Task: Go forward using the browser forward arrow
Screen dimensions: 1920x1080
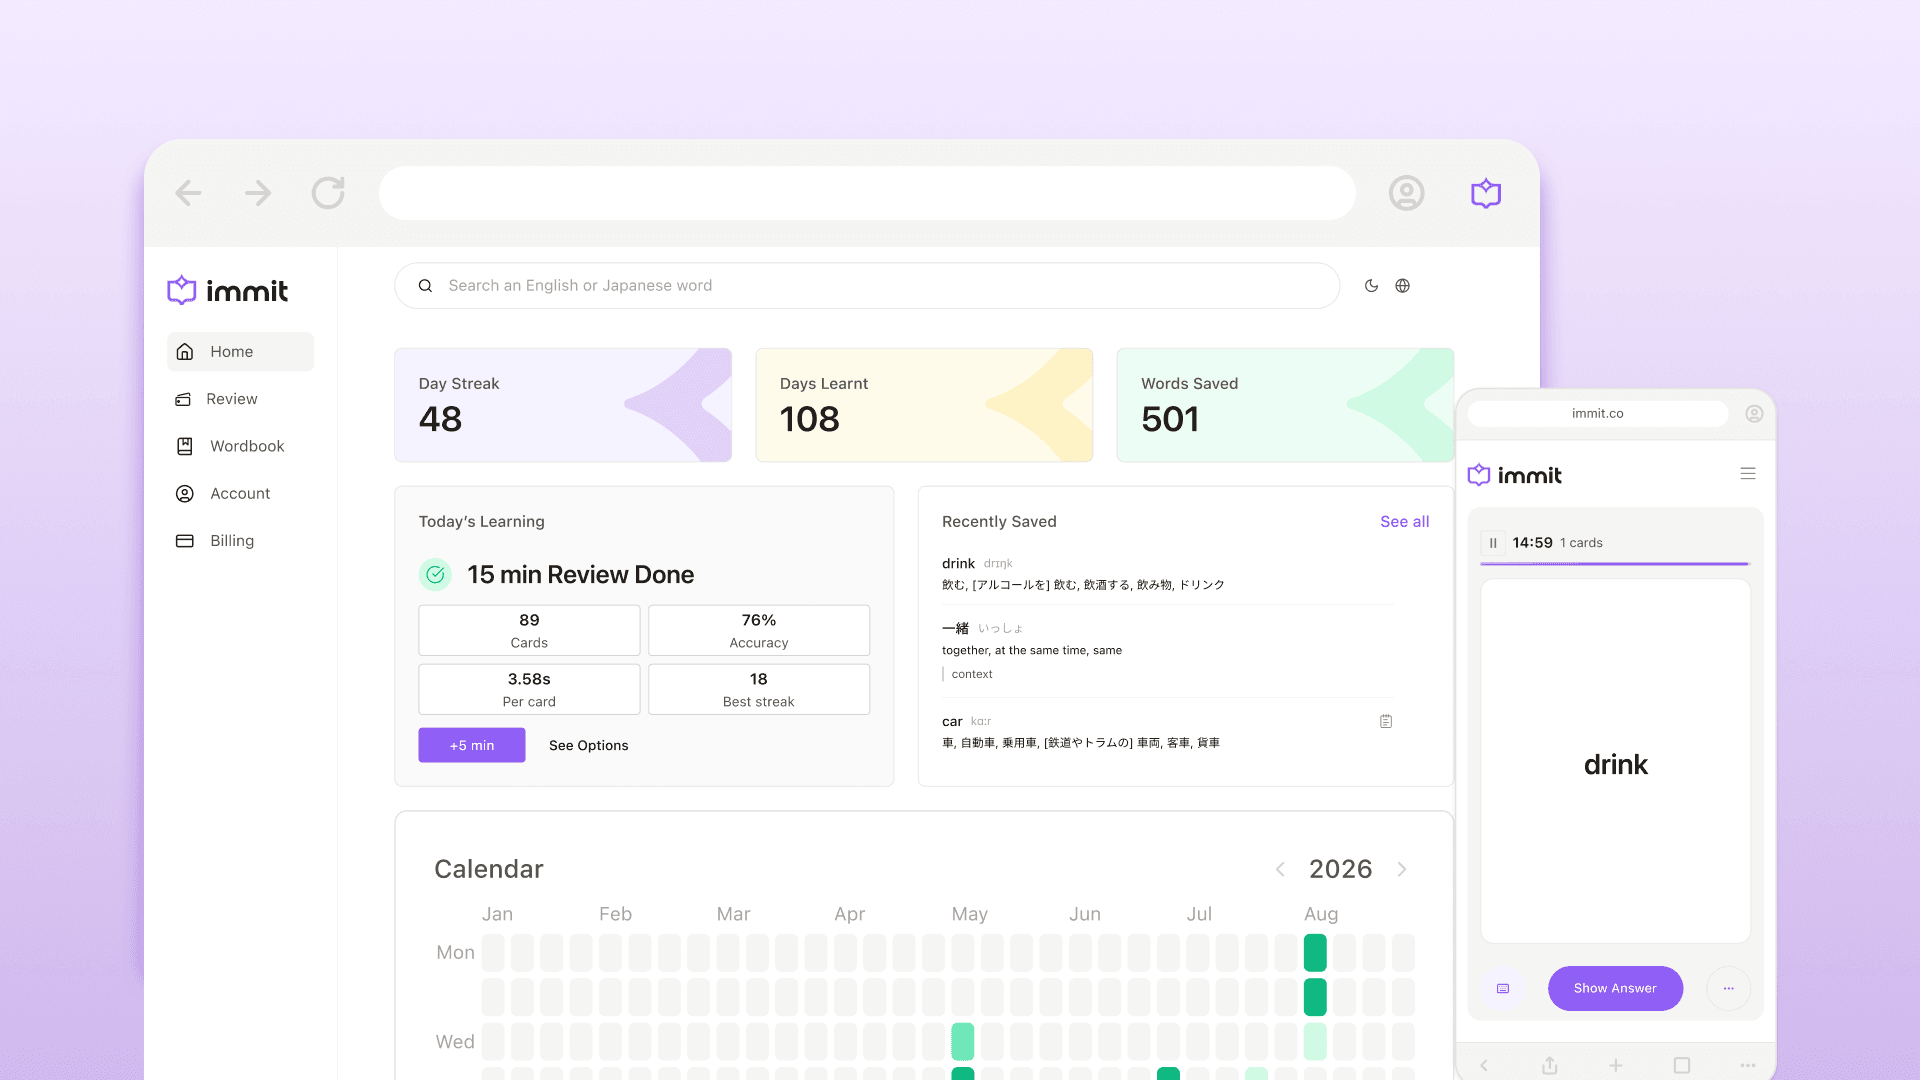Action: [258, 193]
